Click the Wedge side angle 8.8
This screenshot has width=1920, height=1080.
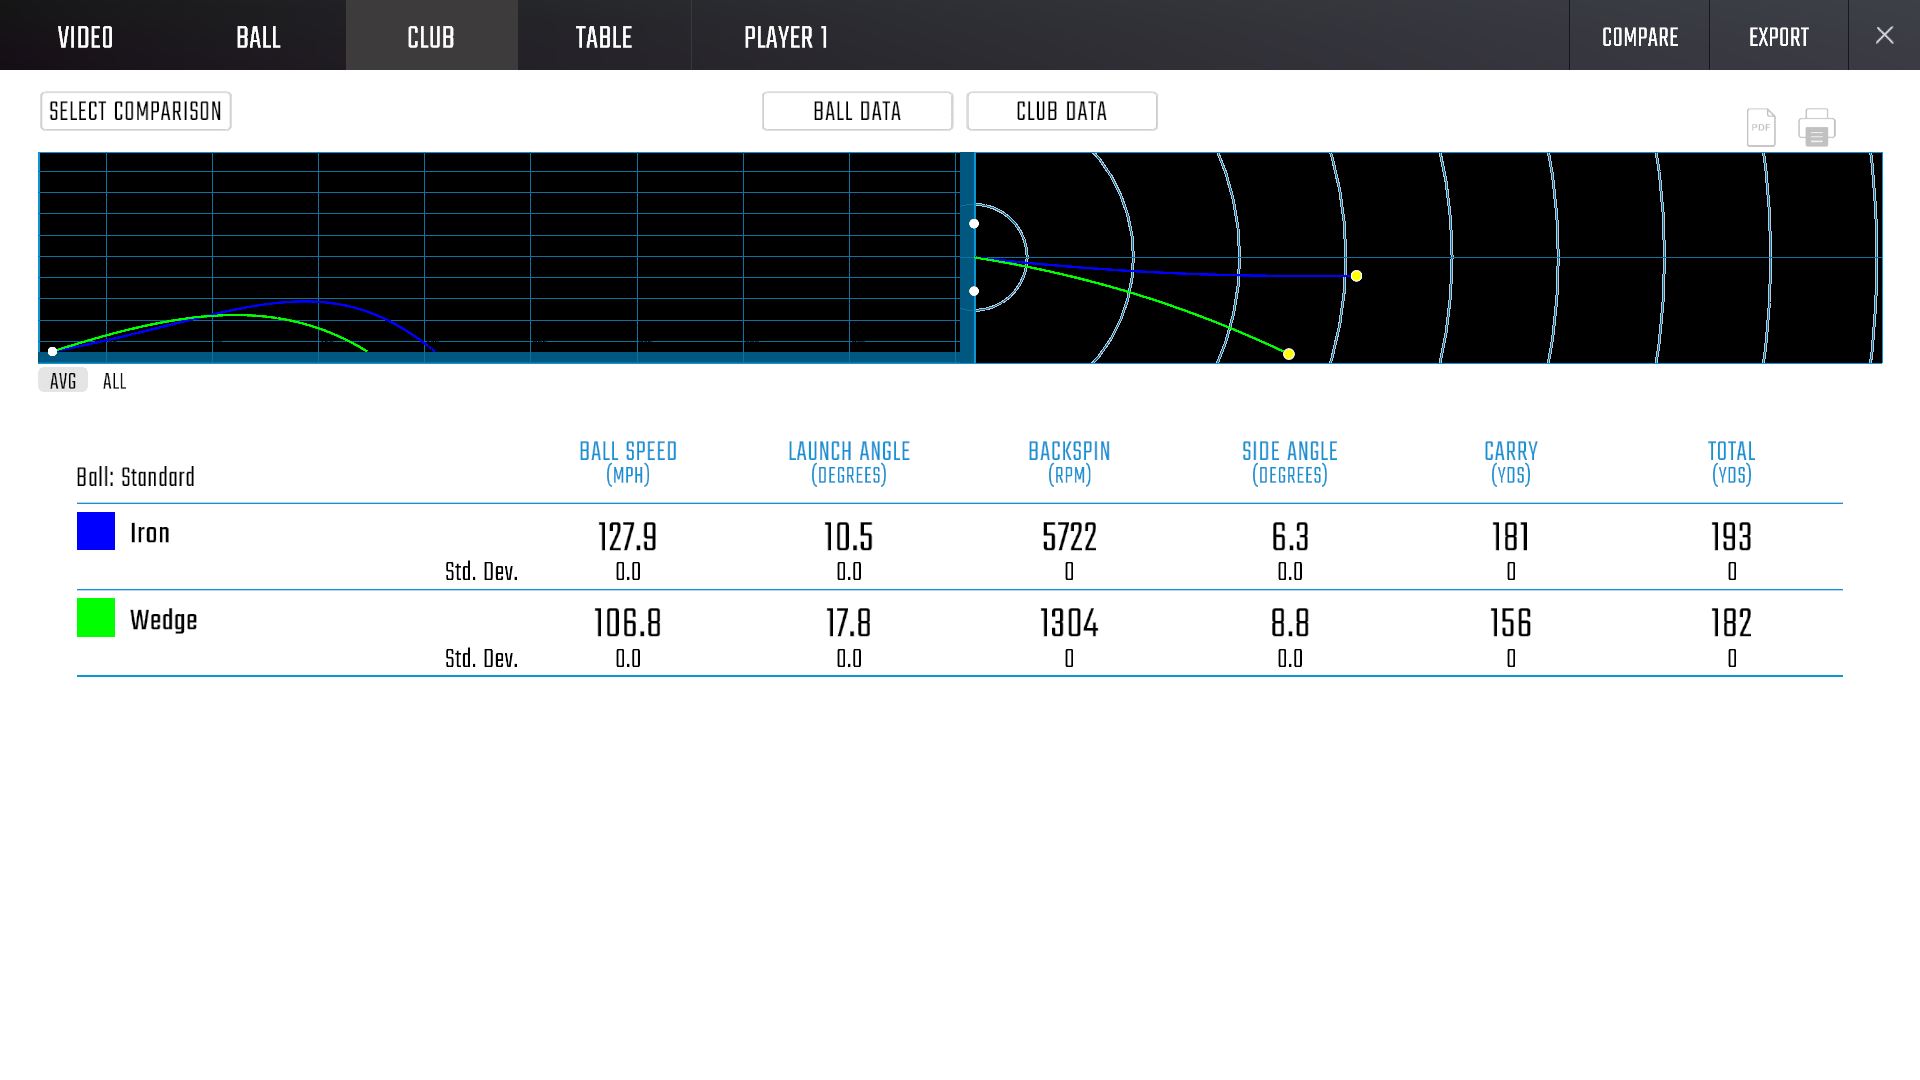pos(1290,623)
